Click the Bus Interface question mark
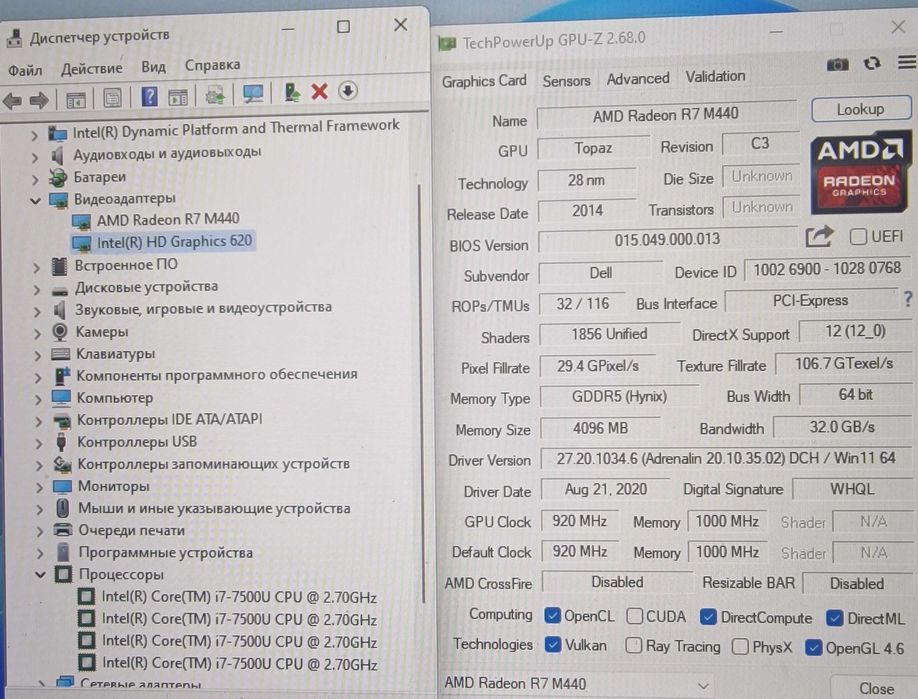This screenshot has height=699, width=918. click(908, 299)
